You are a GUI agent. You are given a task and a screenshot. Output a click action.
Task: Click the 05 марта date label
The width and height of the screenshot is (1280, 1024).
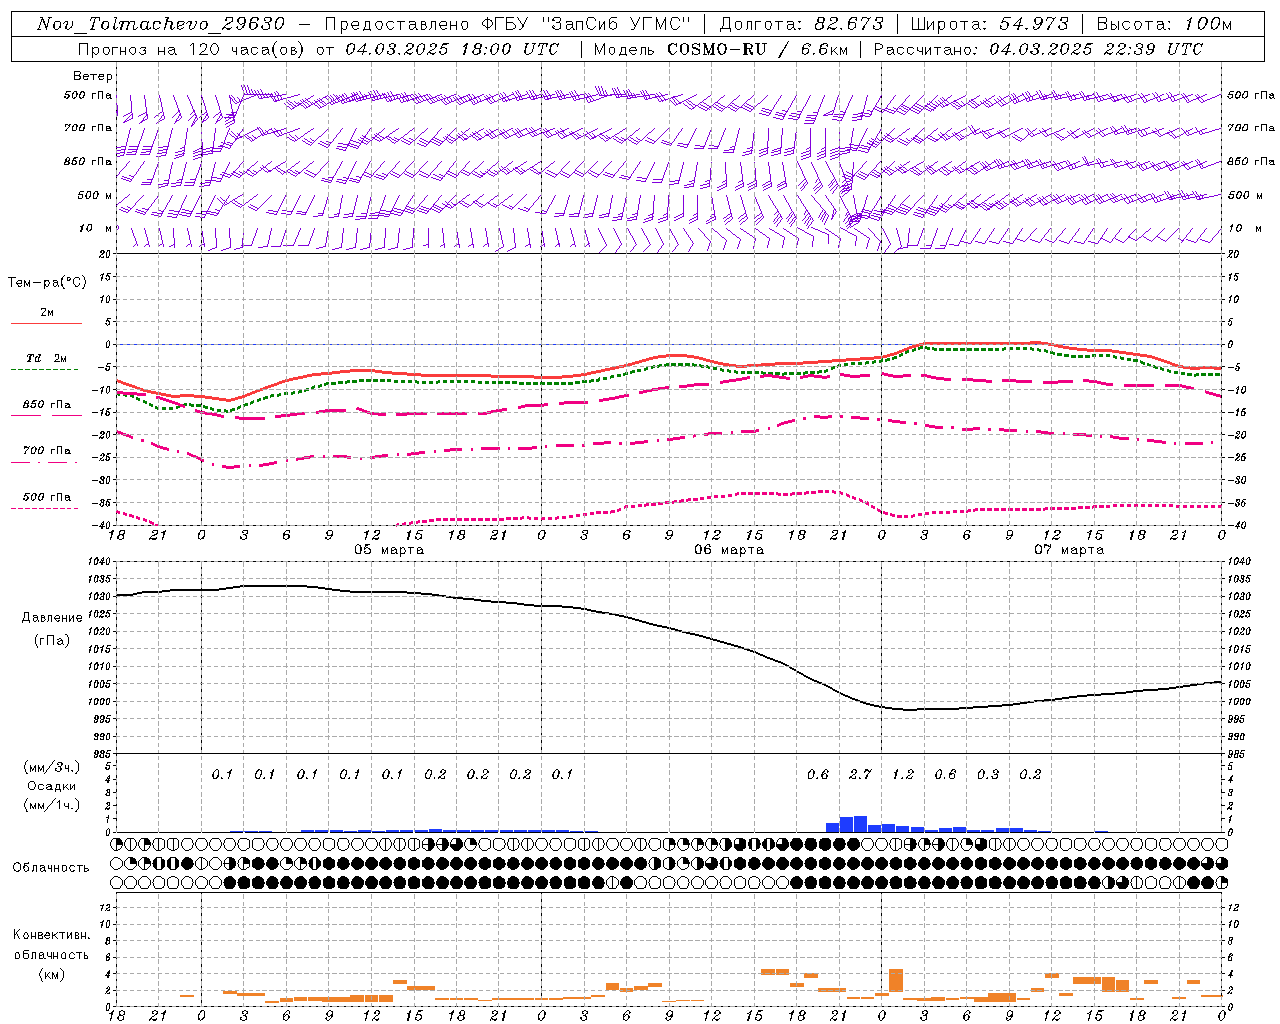(x=389, y=550)
